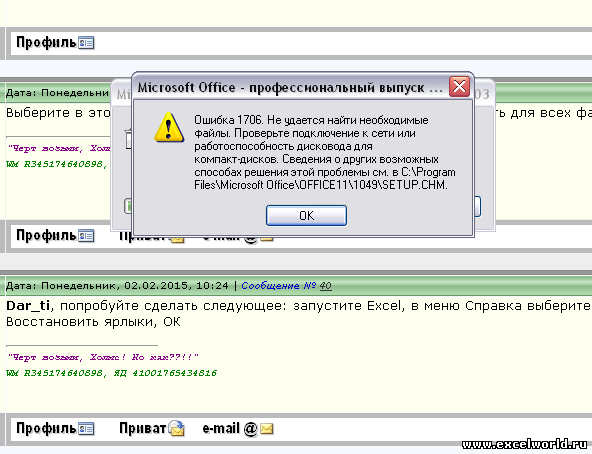This screenshot has width=592, height=454.
Task: Click the Microsoft Office dialog title bar
Action: click(290, 87)
